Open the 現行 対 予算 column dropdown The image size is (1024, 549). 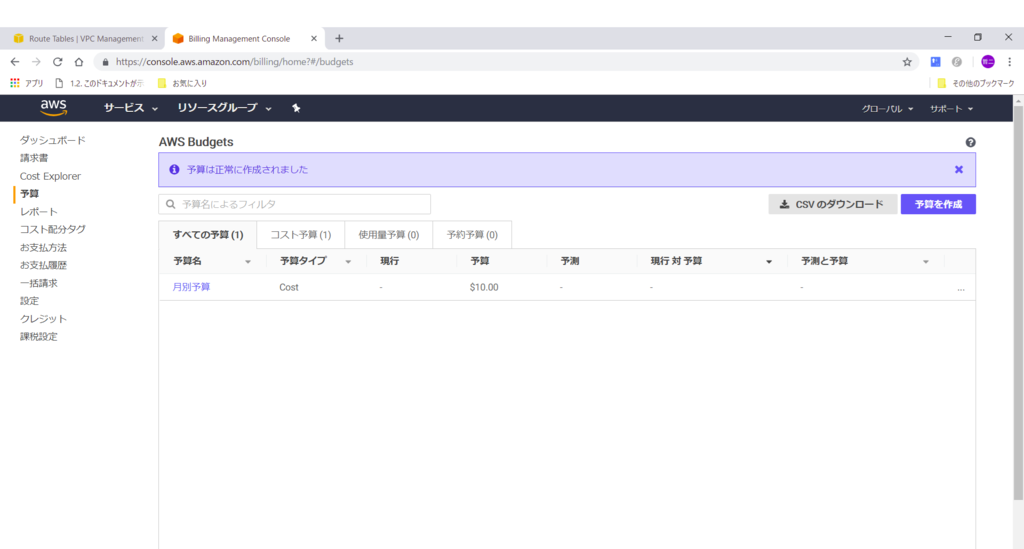tap(769, 262)
